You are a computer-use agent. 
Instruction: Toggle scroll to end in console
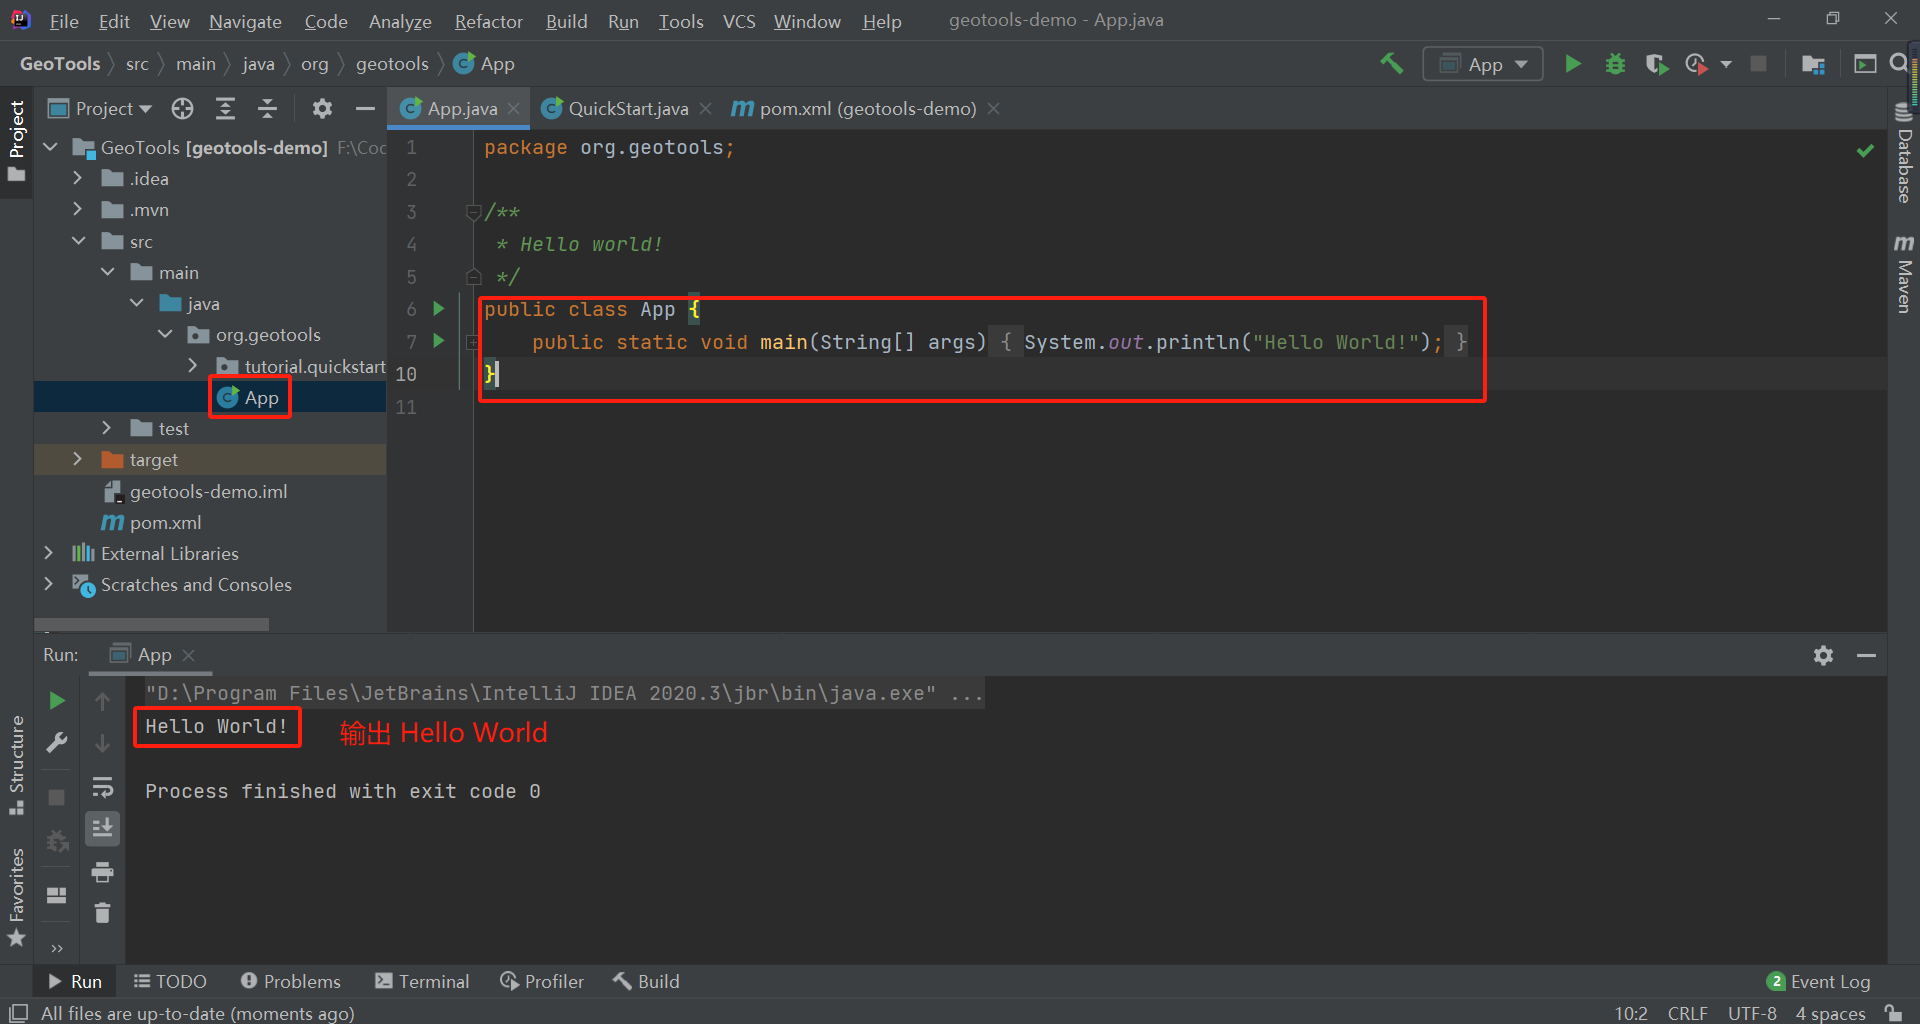click(102, 828)
